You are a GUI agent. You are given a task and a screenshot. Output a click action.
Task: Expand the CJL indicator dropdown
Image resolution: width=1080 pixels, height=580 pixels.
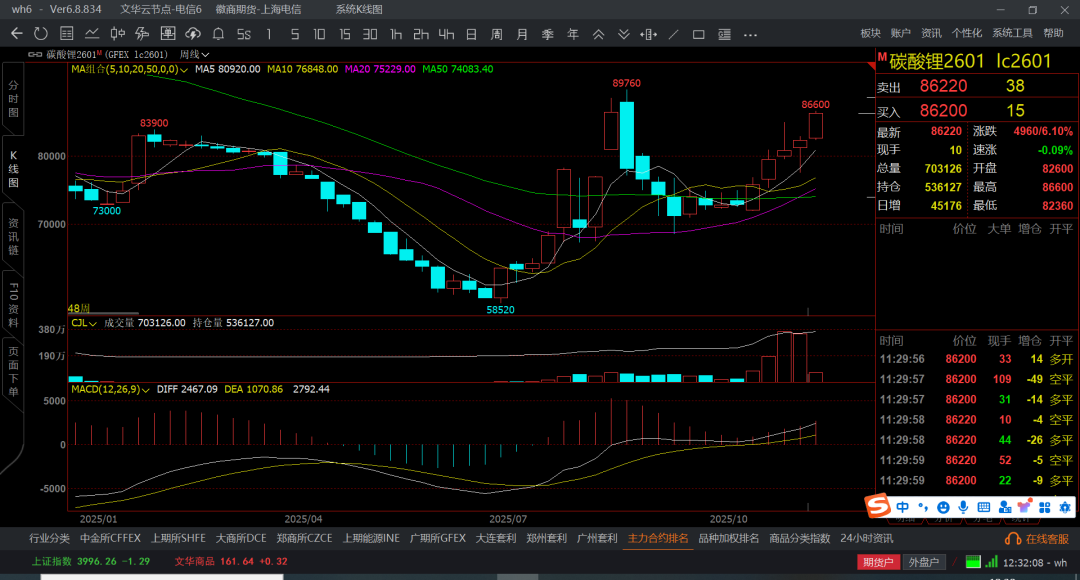93,323
